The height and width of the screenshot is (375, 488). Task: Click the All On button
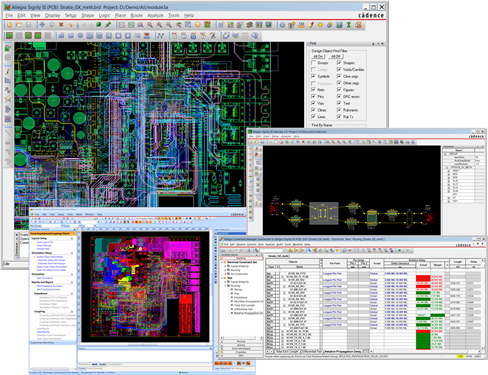318,56
